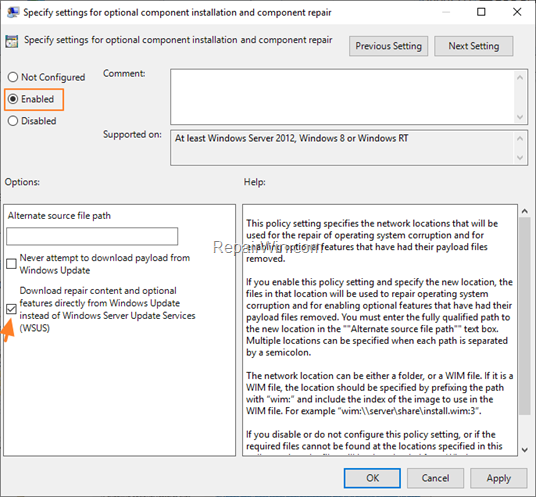The height and width of the screenshot is (497, 536).
Task: Confirm with the OK button
Action: (x=372, y=478)
